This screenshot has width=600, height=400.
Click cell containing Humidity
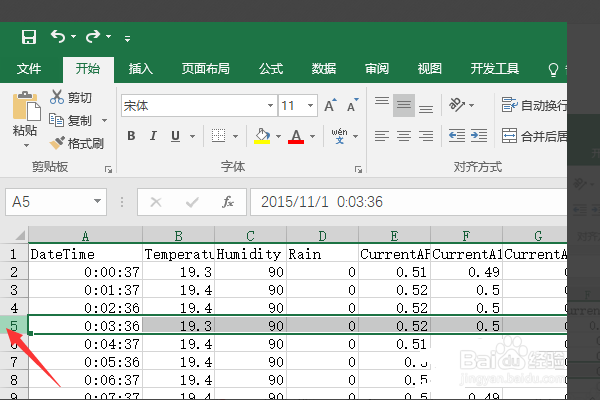tap(250, 254)
